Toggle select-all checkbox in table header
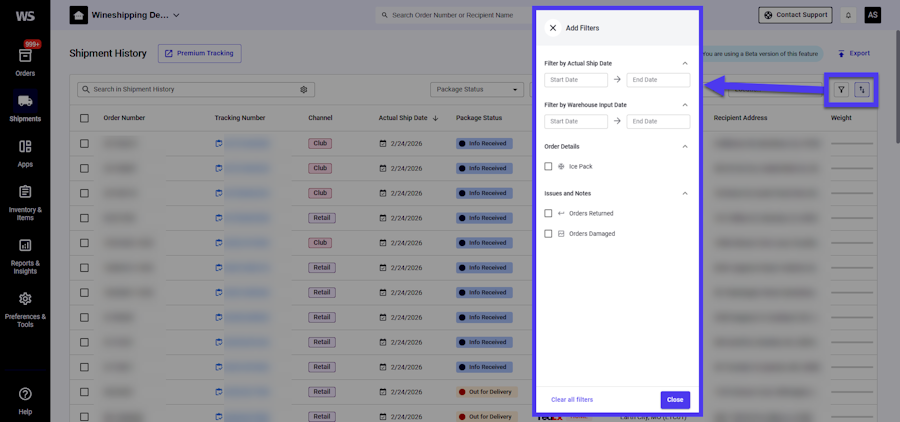The image size is (900, 422). pos(84,118)
